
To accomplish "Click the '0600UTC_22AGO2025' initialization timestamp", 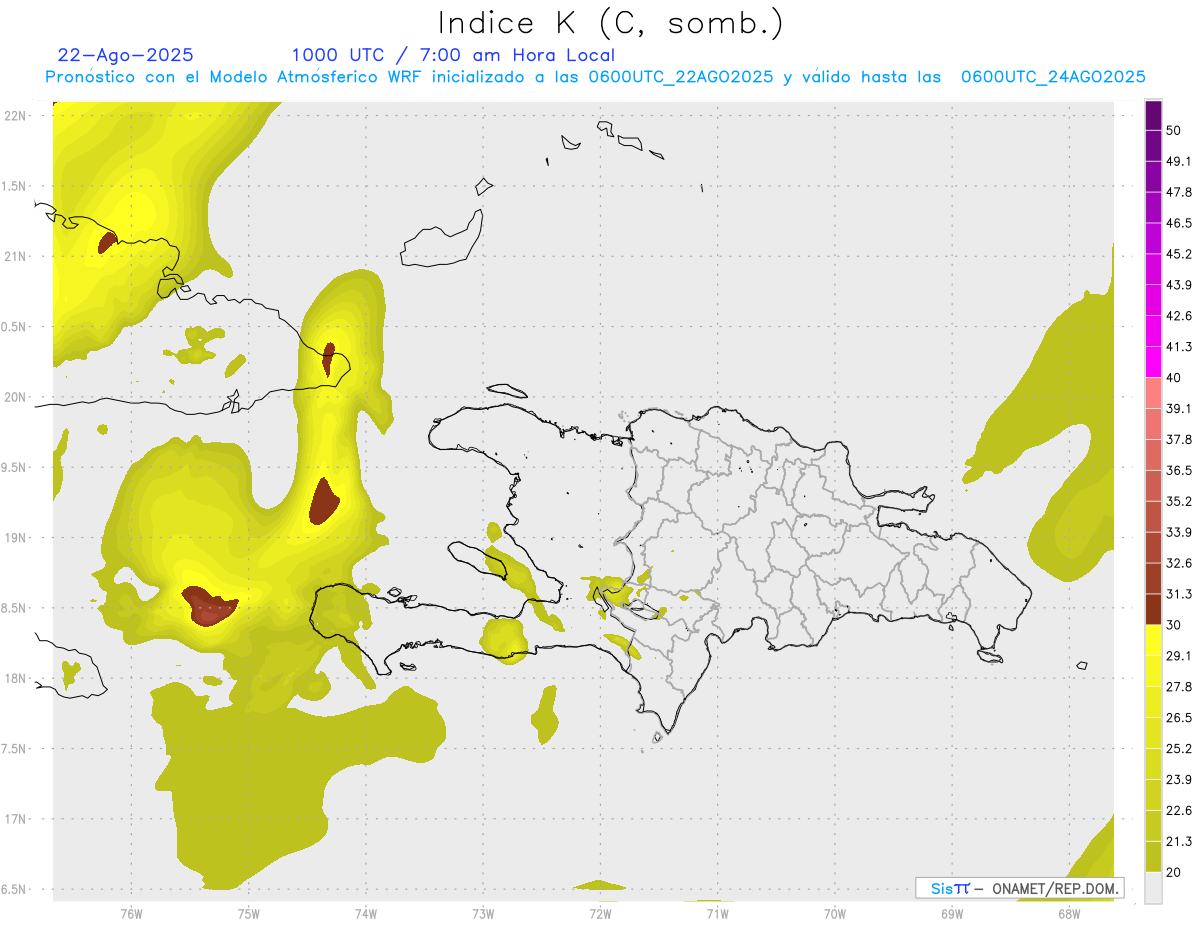I will (x=681, y=77).
